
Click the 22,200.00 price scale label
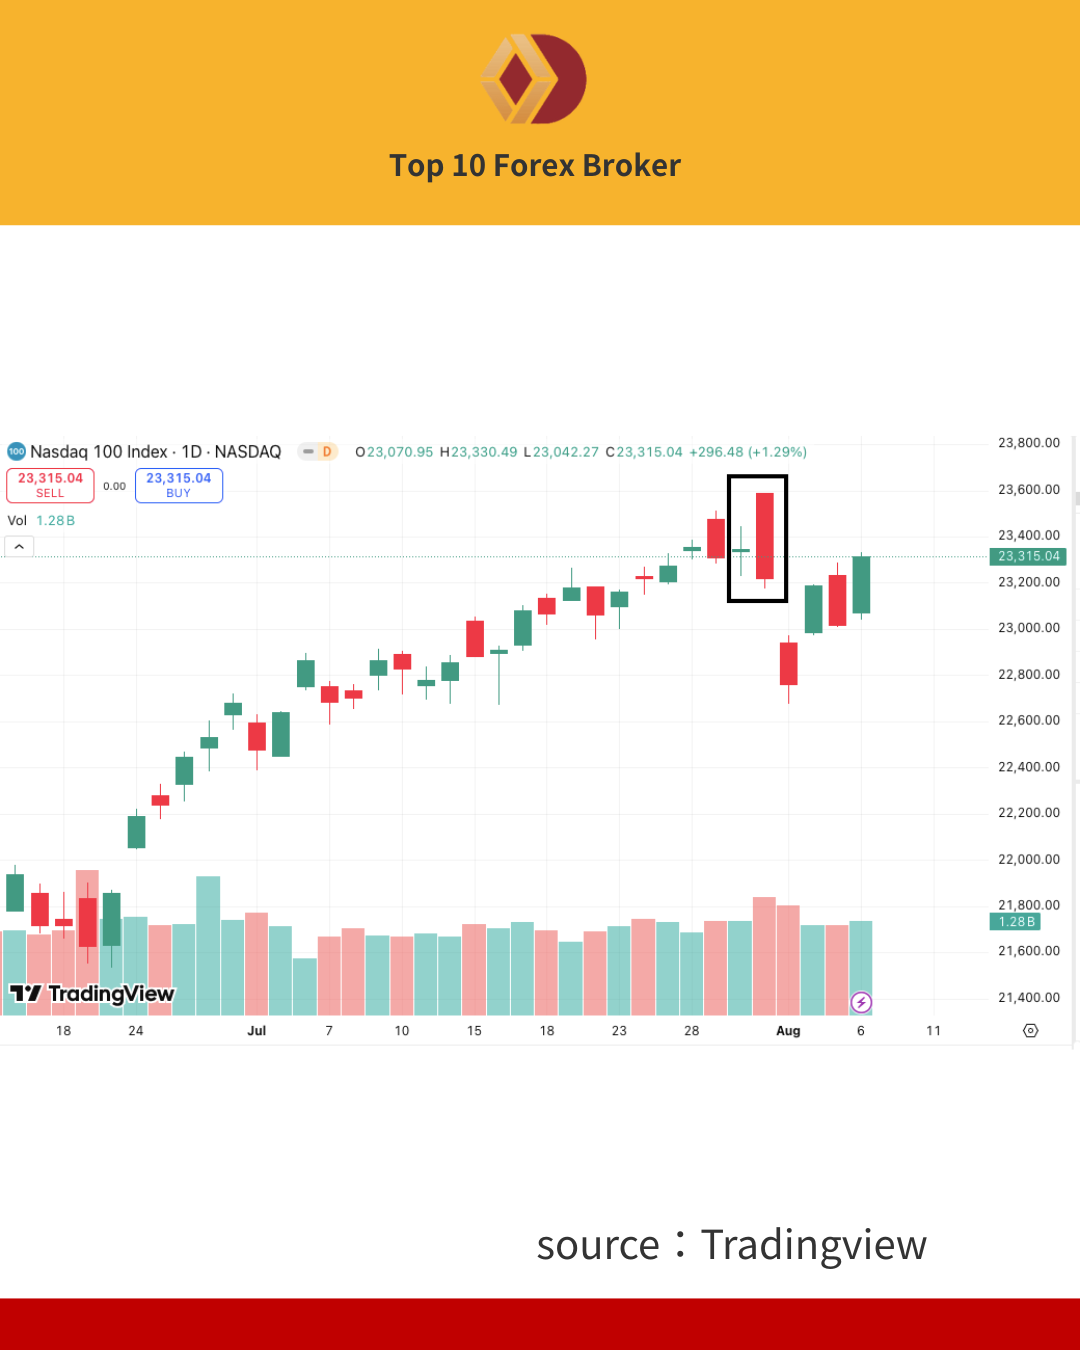1029,813
